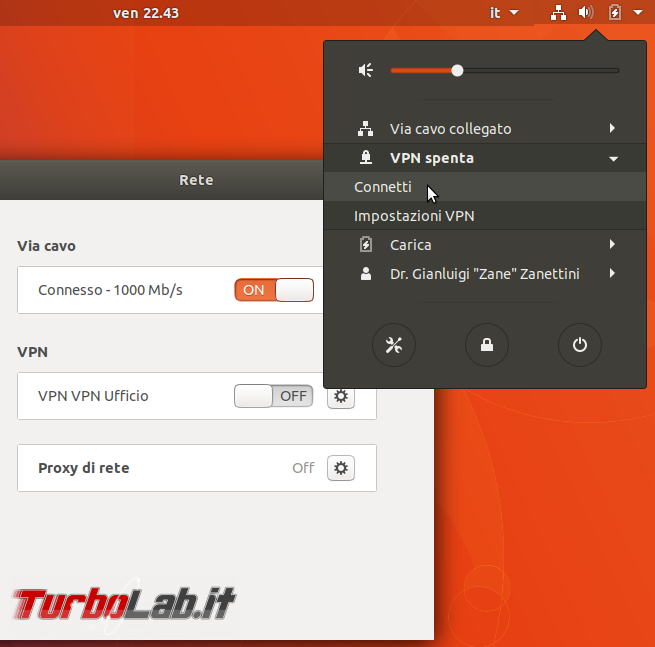The height and width of the screenshot is (647, 655).
Task: Click the Via cavo section heading
Action: (x=46, y=246)
